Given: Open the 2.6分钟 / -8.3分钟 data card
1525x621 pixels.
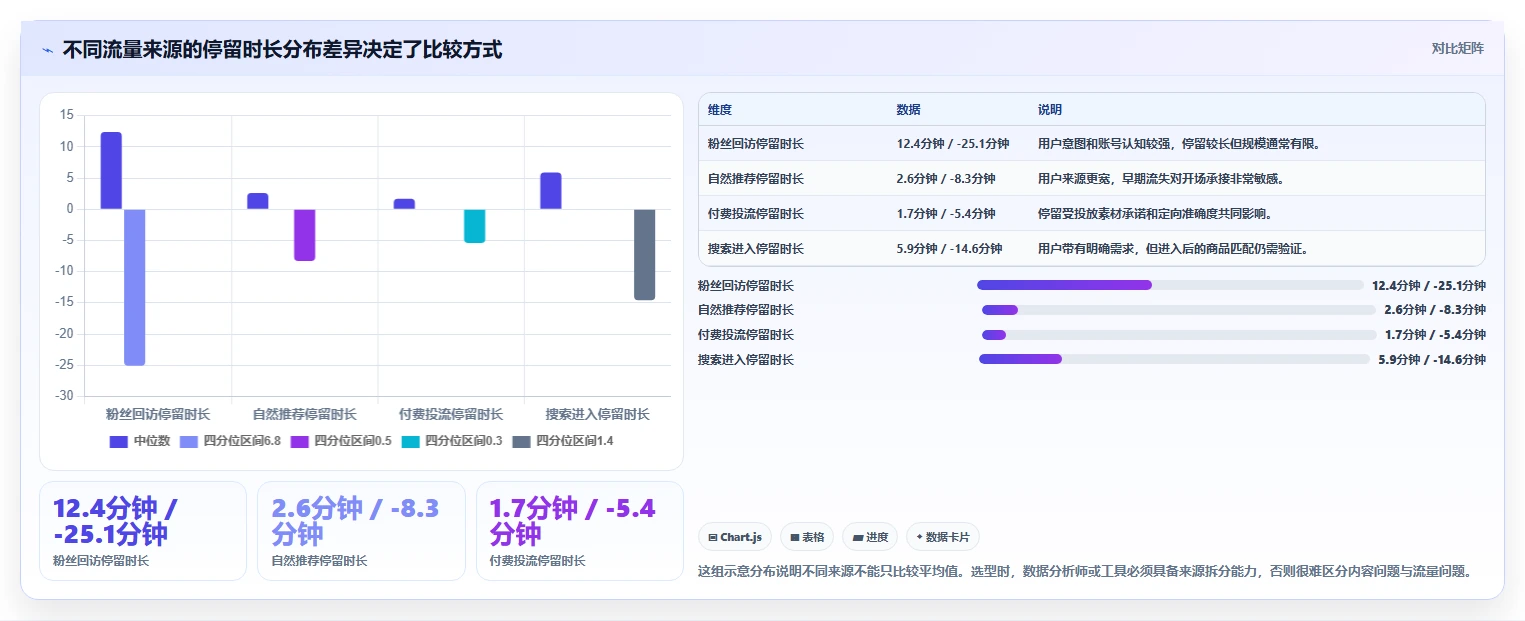Looking at the screenshot, I should click(361, 531).
